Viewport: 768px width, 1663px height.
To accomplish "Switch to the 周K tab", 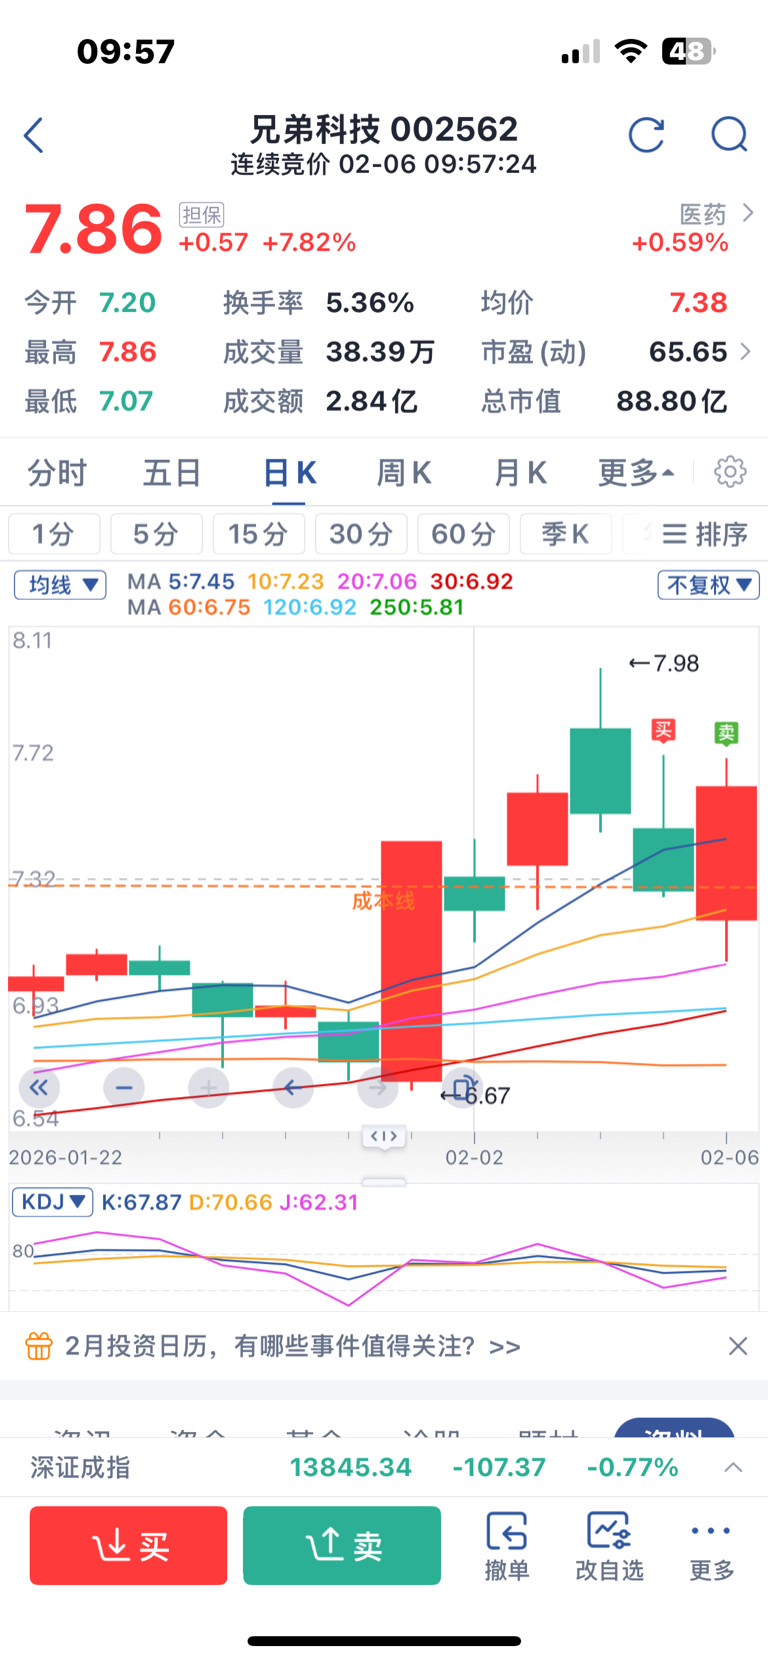I will (x=403, y=472).
